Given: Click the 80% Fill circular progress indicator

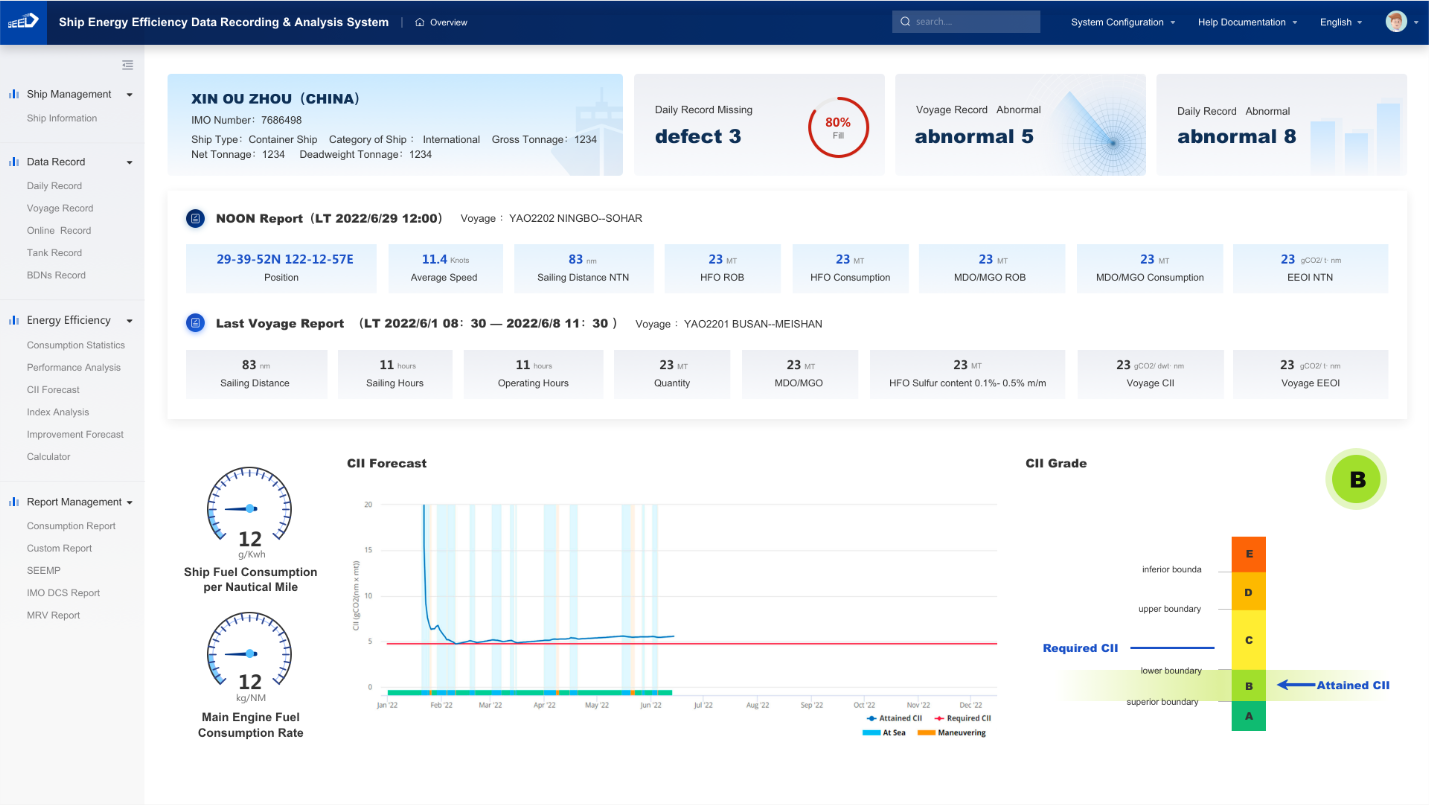Looking at the screenshot, I should [837, 127].
